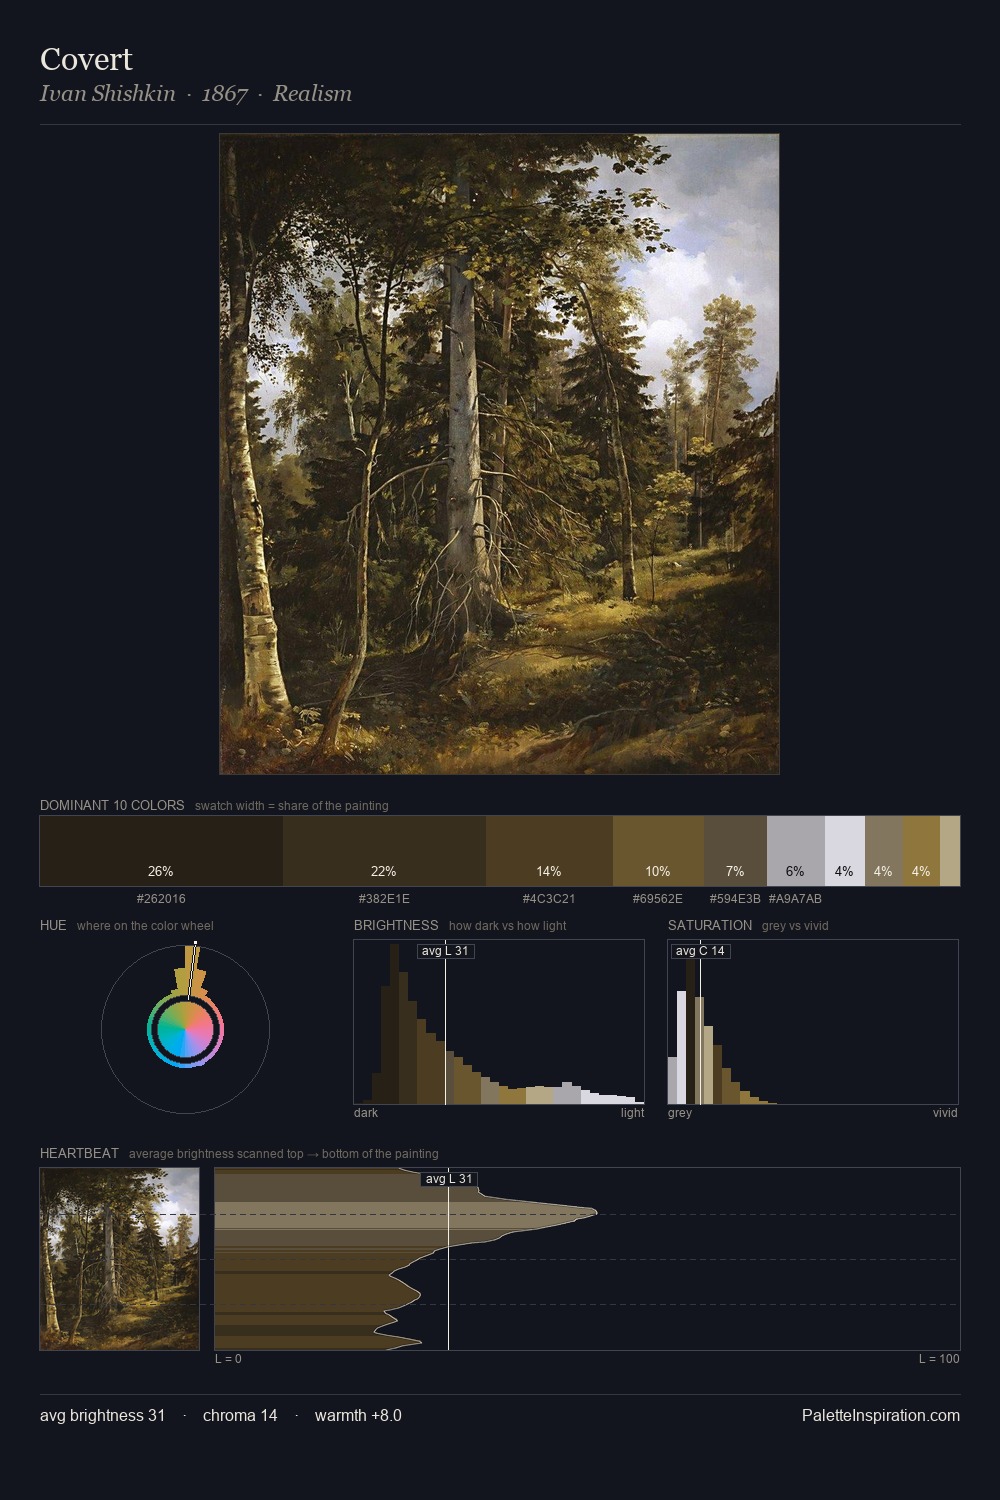The height and width of the screenshot is (1500, 1000).
Task: Click the saturation histogram chart
Action: pos(813,1022)
